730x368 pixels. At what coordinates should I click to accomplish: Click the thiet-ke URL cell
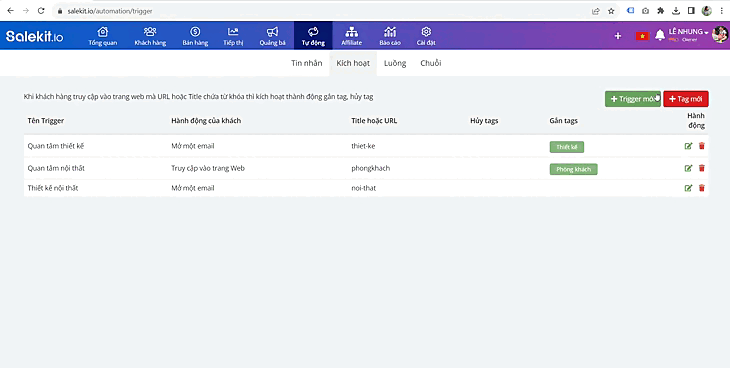tap(363, 146)
